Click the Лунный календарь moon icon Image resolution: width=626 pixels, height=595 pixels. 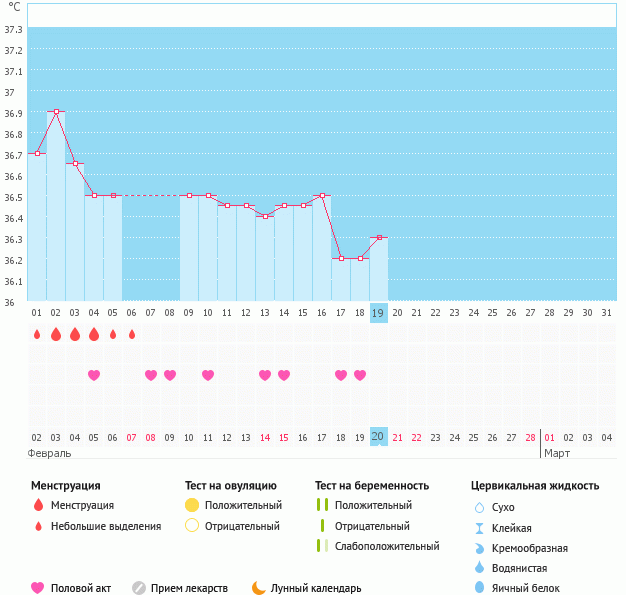(x=259, y=588)
